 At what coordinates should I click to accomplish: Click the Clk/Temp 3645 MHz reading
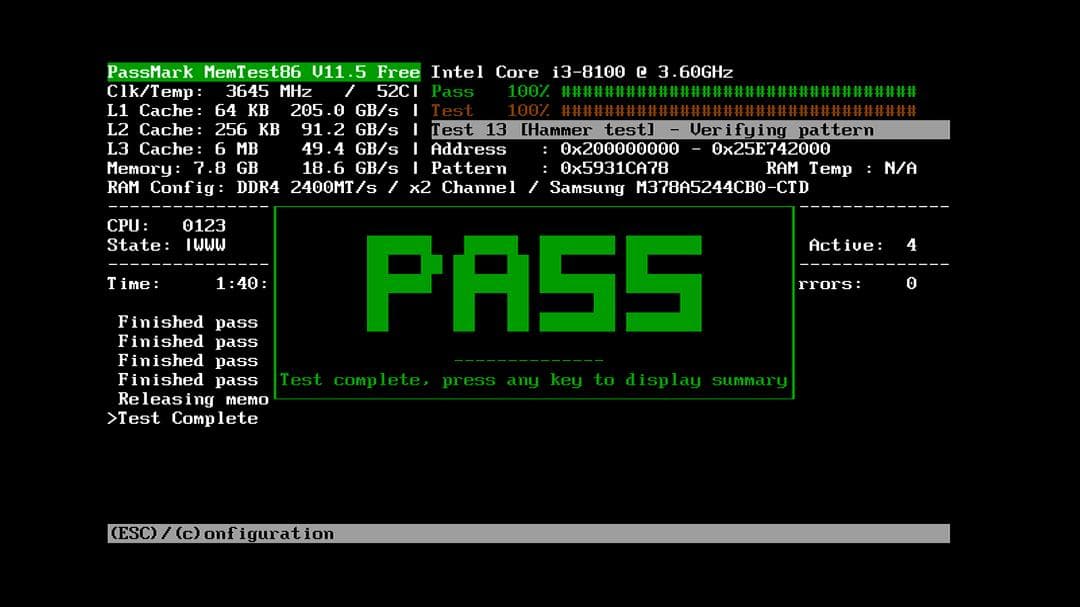[230, 91]
